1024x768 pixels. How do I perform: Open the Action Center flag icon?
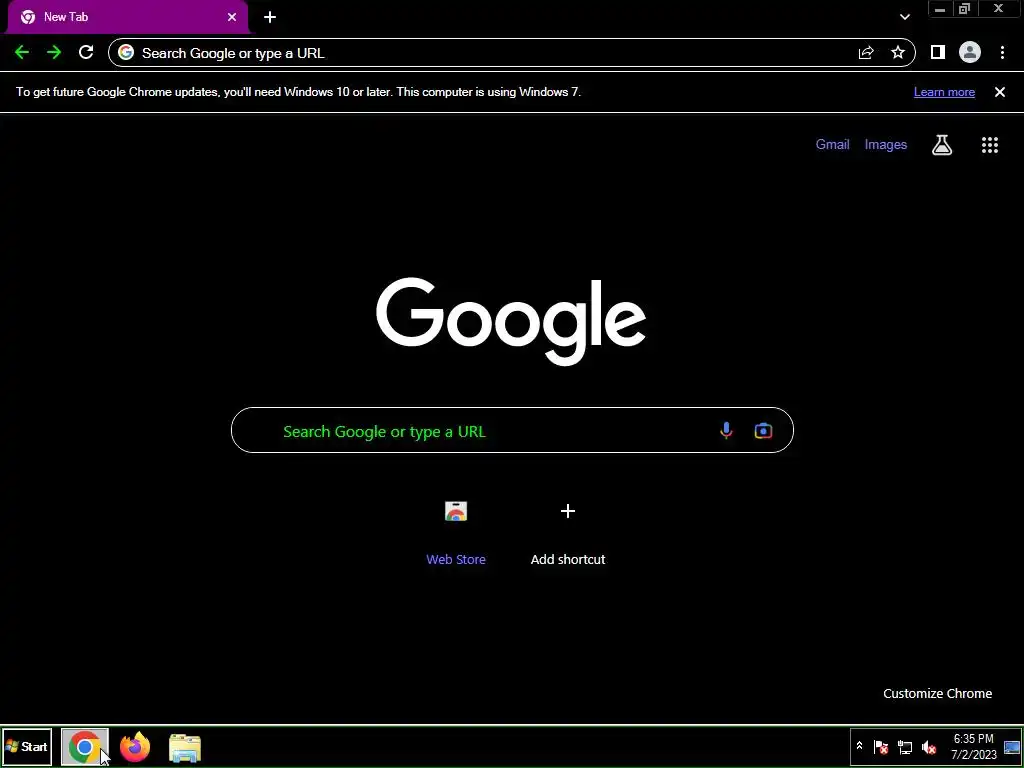coord(881,747)
